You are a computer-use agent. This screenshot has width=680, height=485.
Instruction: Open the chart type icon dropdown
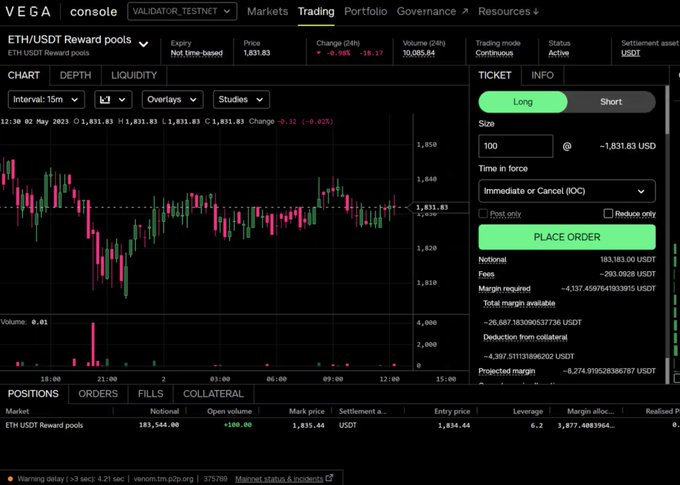pos(113,100)
